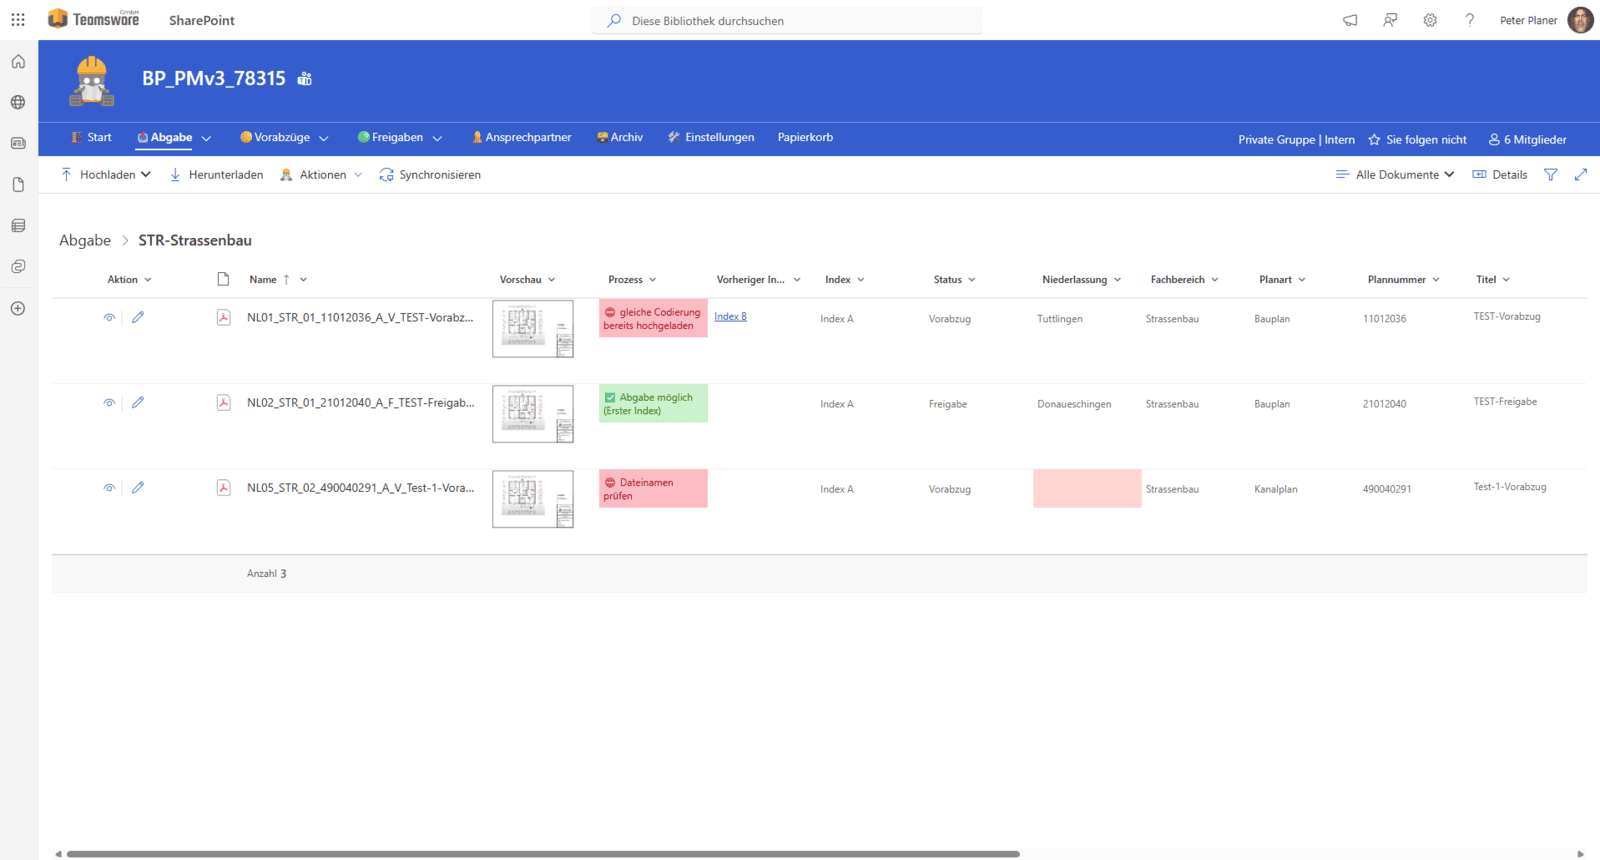Expand the Niederlassung column header menu
The height and width of the screenshot is (860, 1600).
click(1081, 280)
